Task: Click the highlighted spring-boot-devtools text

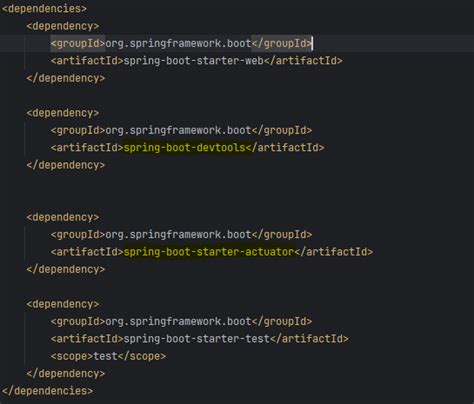Action: 184,147
